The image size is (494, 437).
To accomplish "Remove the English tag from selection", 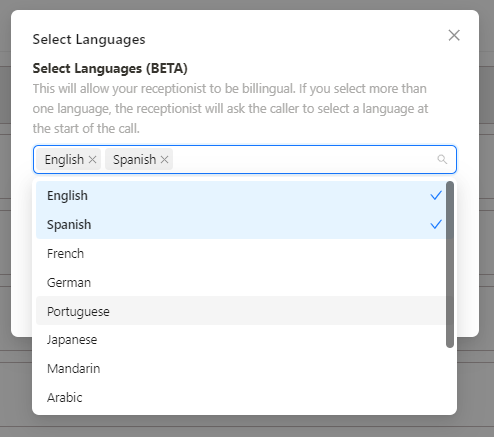I will [92, 160].
